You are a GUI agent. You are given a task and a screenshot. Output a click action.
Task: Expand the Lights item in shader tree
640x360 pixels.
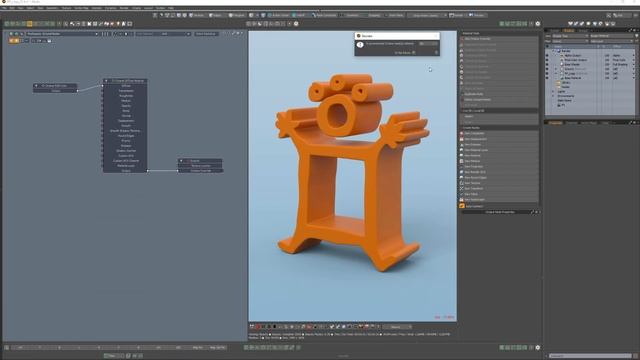pos(554,91)
